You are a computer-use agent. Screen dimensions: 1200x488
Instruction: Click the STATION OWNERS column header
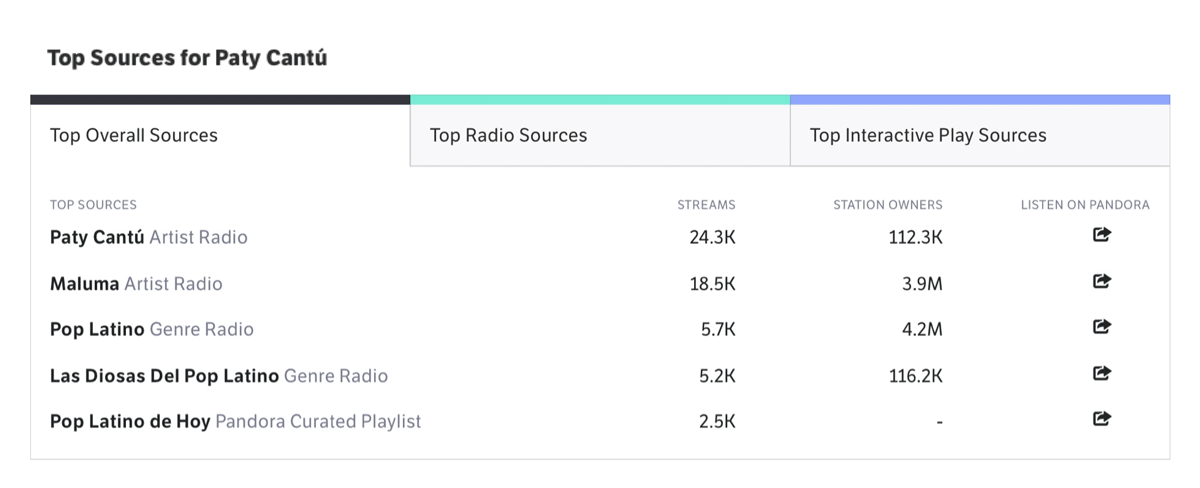(888, 205)
